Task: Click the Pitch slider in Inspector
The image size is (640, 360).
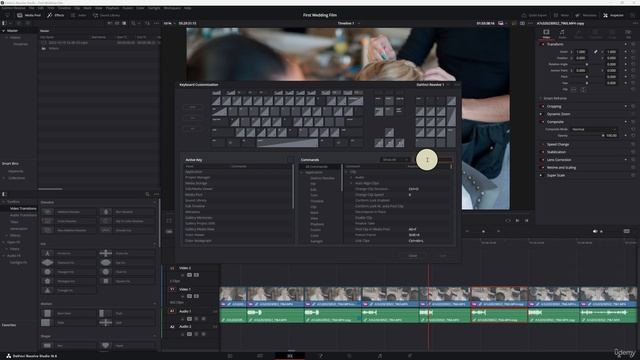Action: tap(587, 76)
